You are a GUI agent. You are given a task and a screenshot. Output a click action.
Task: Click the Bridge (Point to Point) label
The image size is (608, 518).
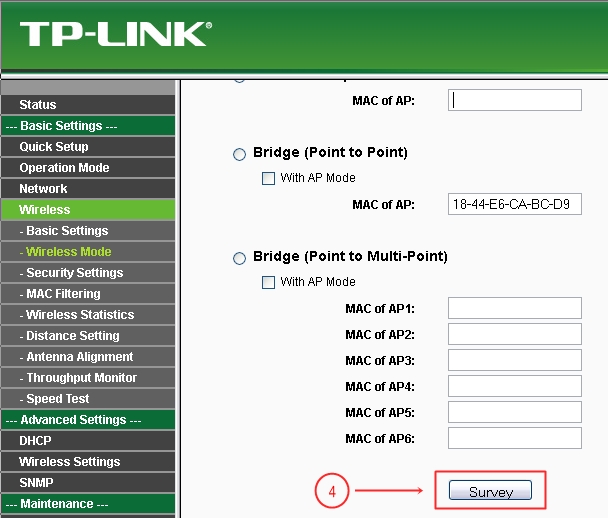click(330, 152)
